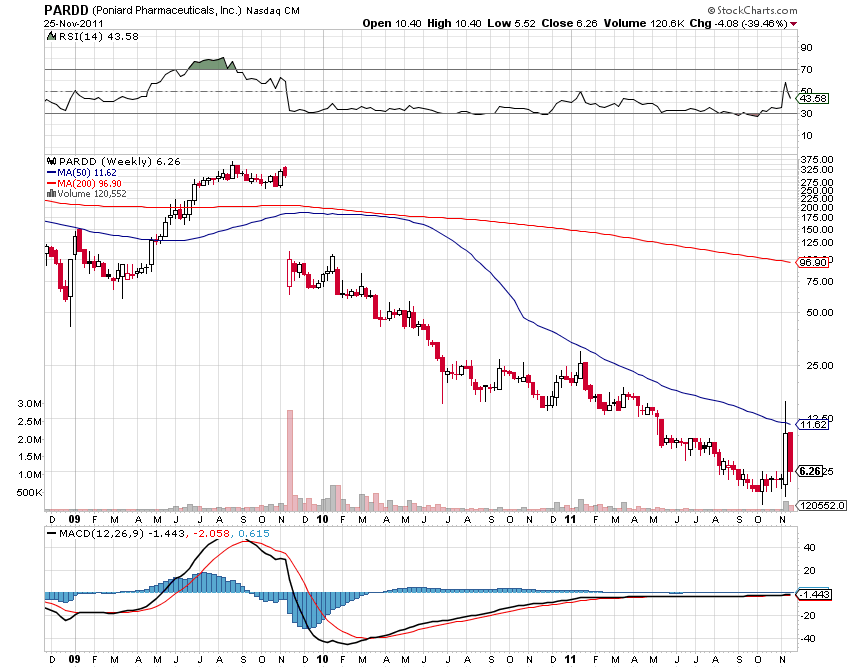Click the Poniard Pharmaceuticals, Inc. company name
This screenshot has width=850, height=668.
click(x=167, y=10)
